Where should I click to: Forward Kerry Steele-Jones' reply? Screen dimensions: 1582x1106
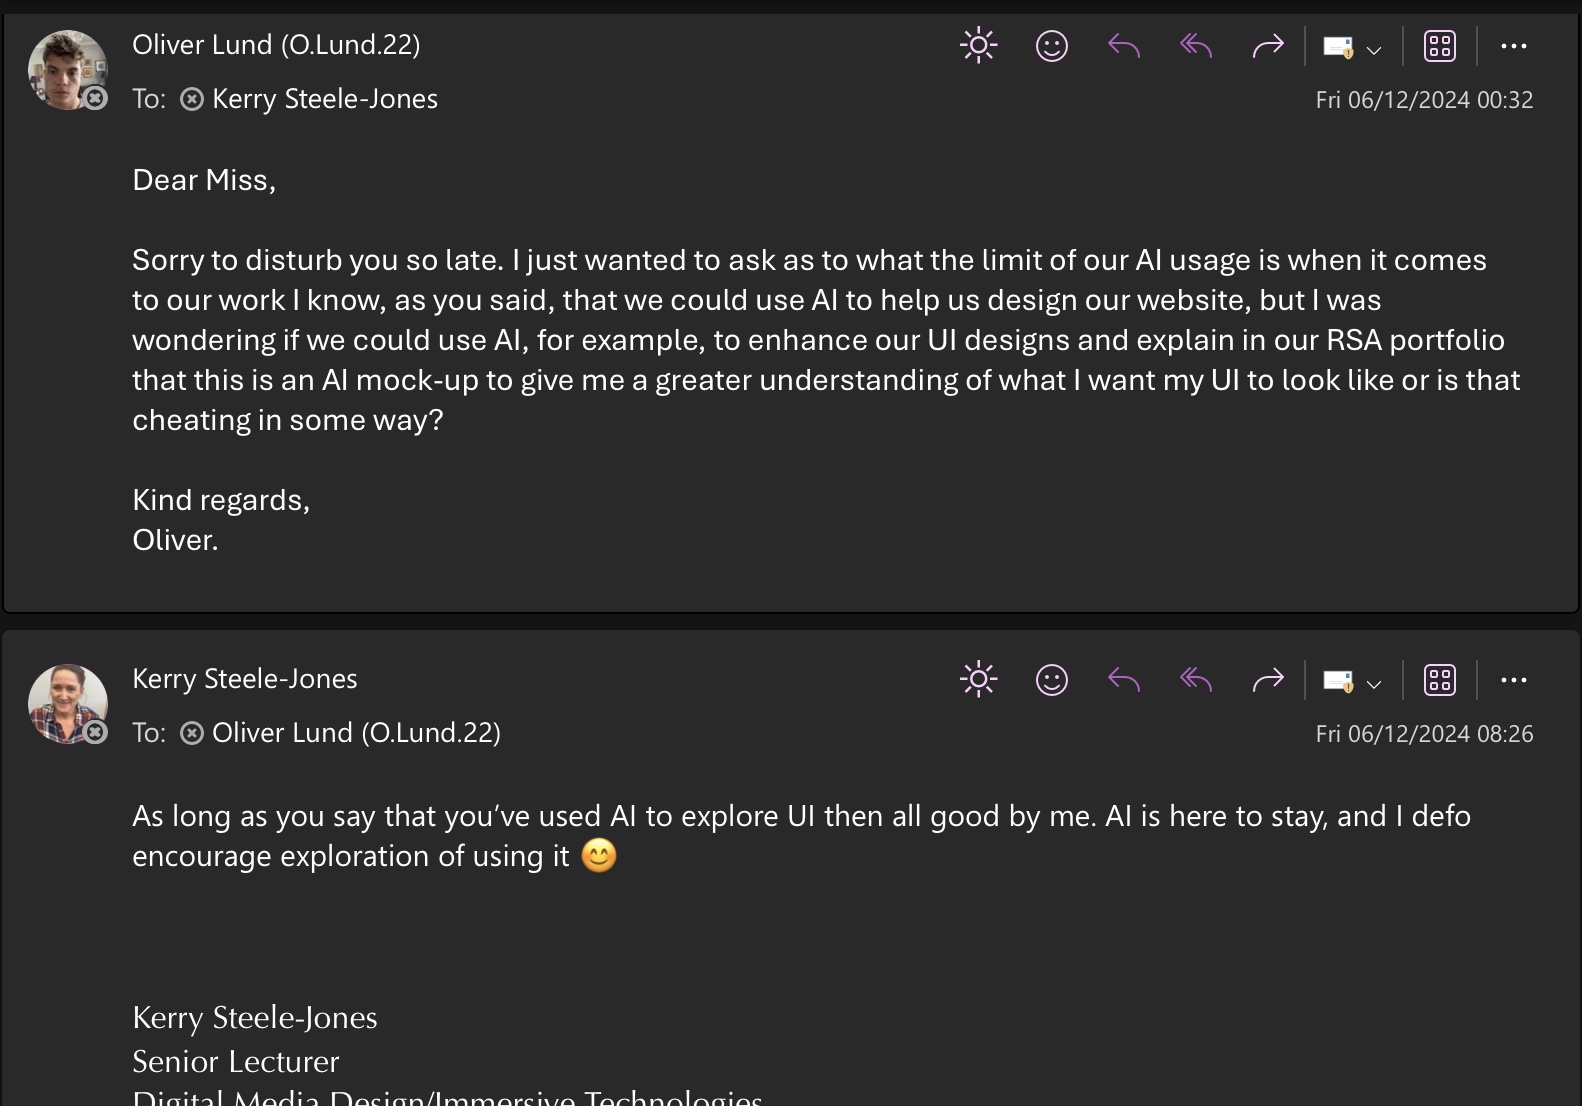(1268, 680)
